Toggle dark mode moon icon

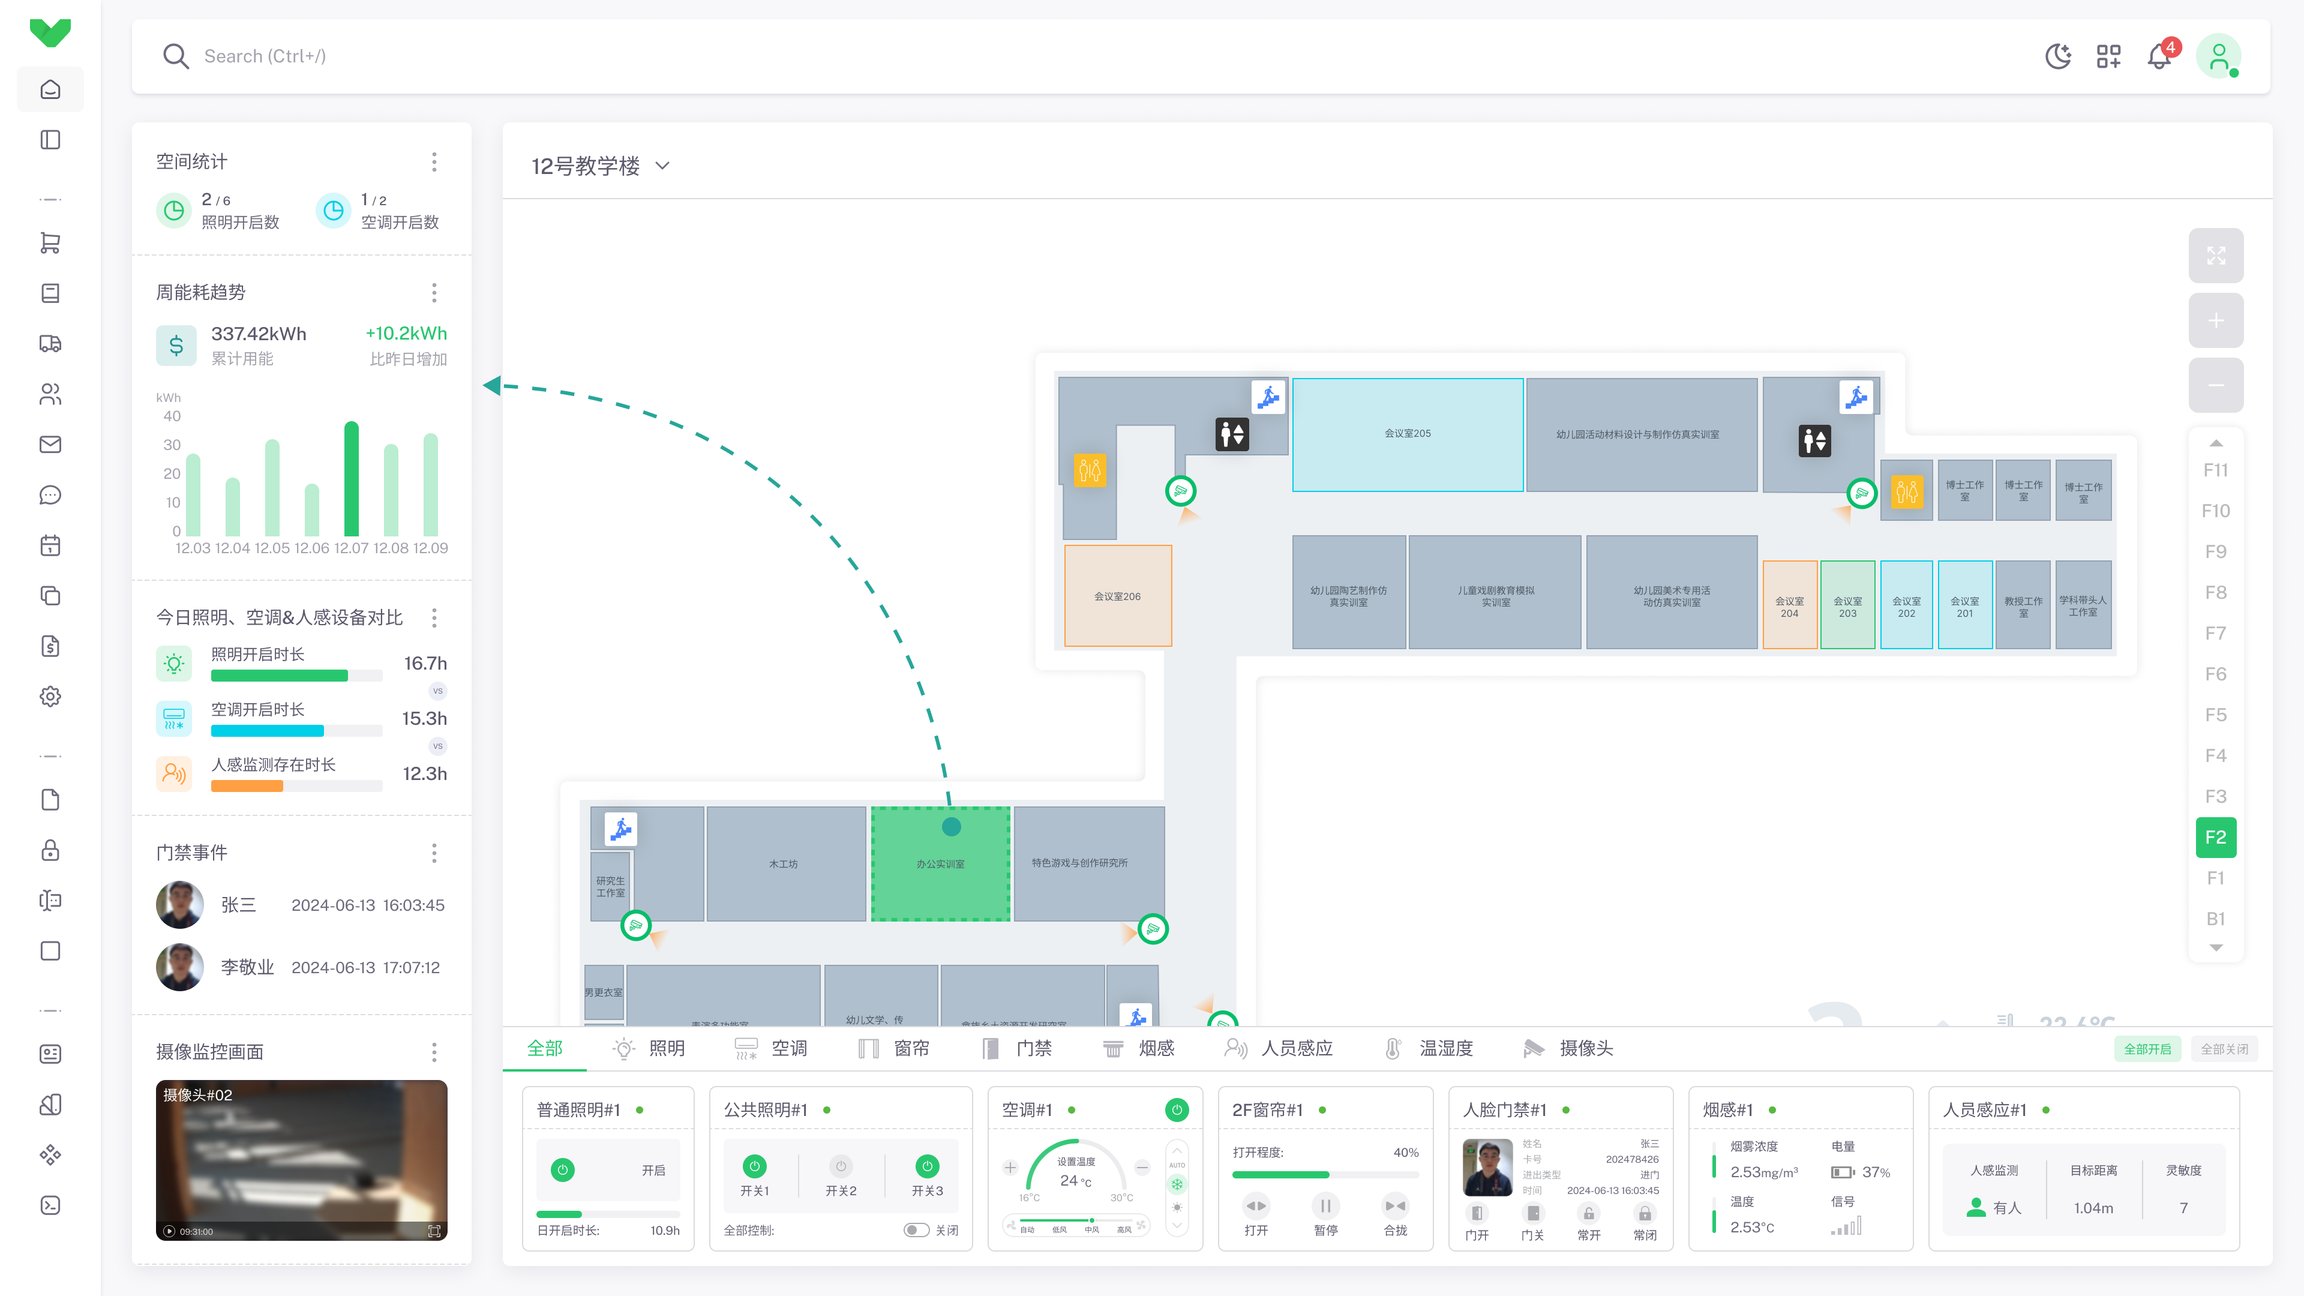point(2058,57)
